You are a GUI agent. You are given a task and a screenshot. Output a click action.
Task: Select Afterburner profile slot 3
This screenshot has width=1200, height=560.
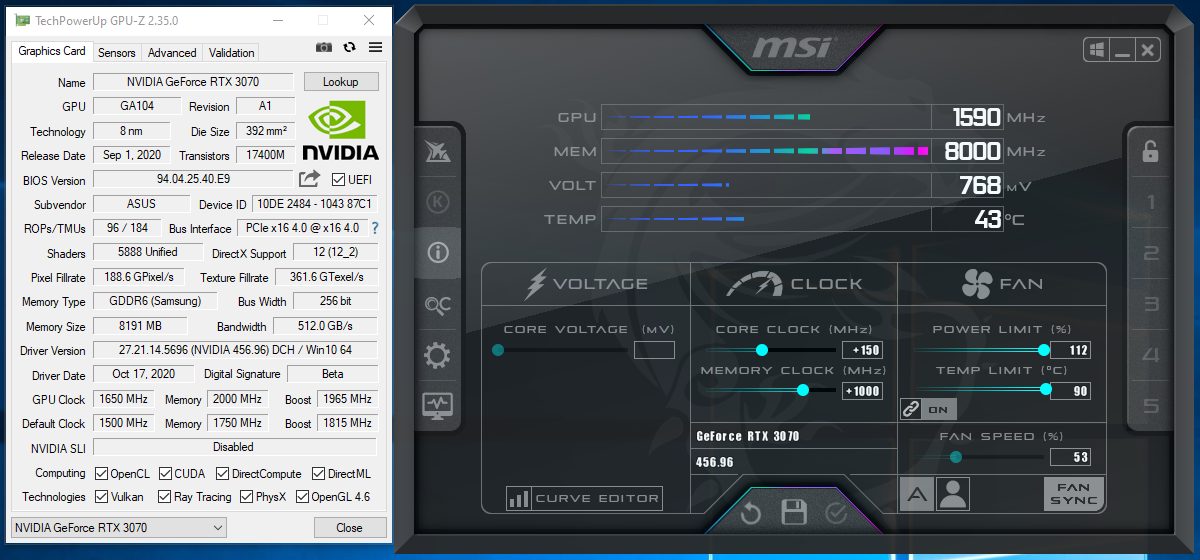pos(1151,305)
